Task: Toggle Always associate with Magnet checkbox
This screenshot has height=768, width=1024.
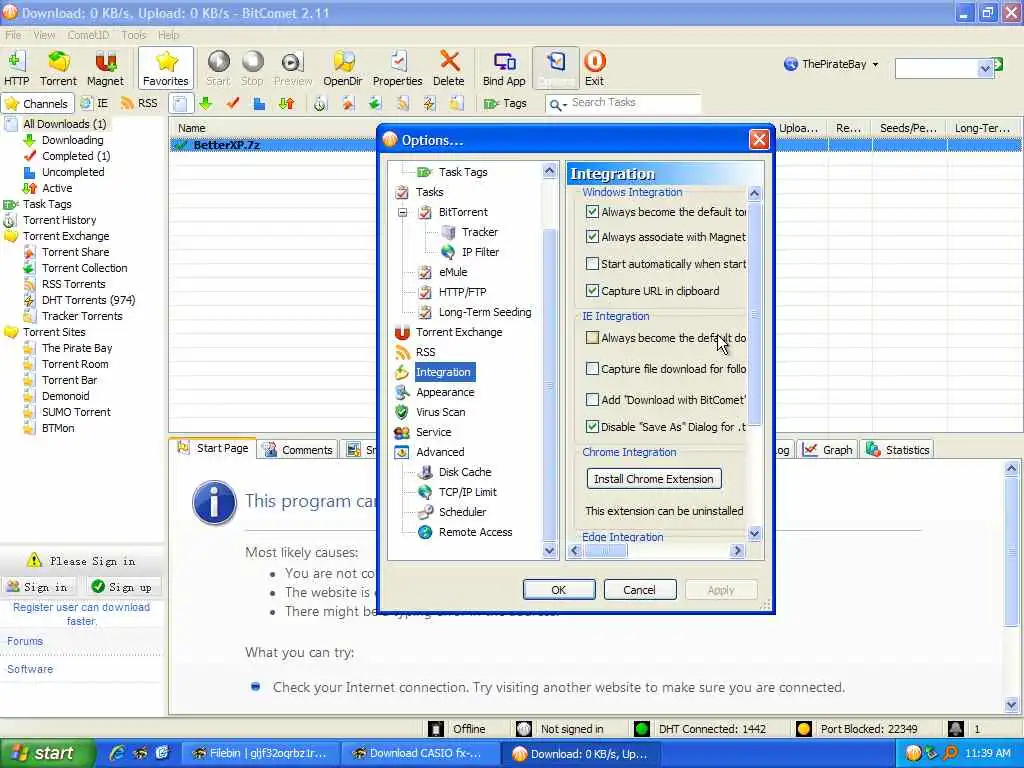Action: (592, 236)
